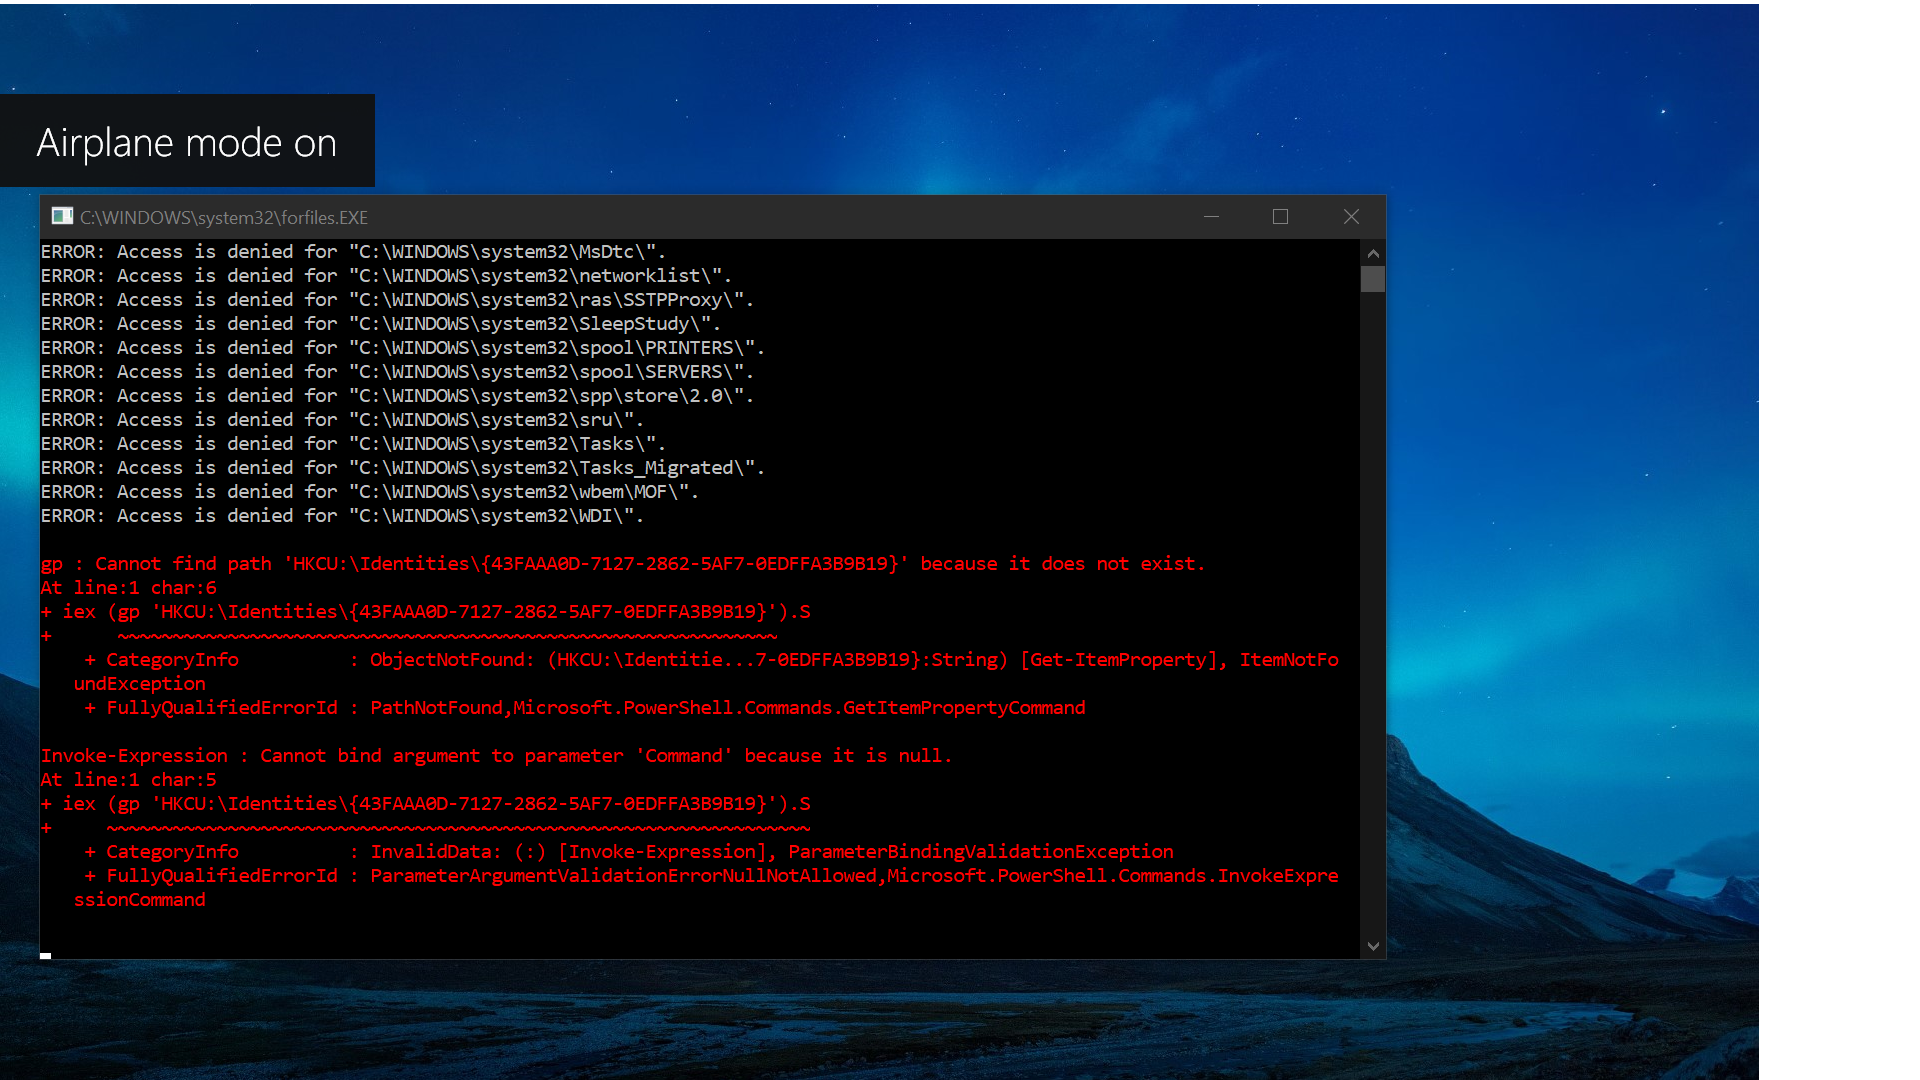This screenshot has height=1080, width=1920.
Task: Click the desktop wallpaper right of console
Action: tap(1570, 500)
